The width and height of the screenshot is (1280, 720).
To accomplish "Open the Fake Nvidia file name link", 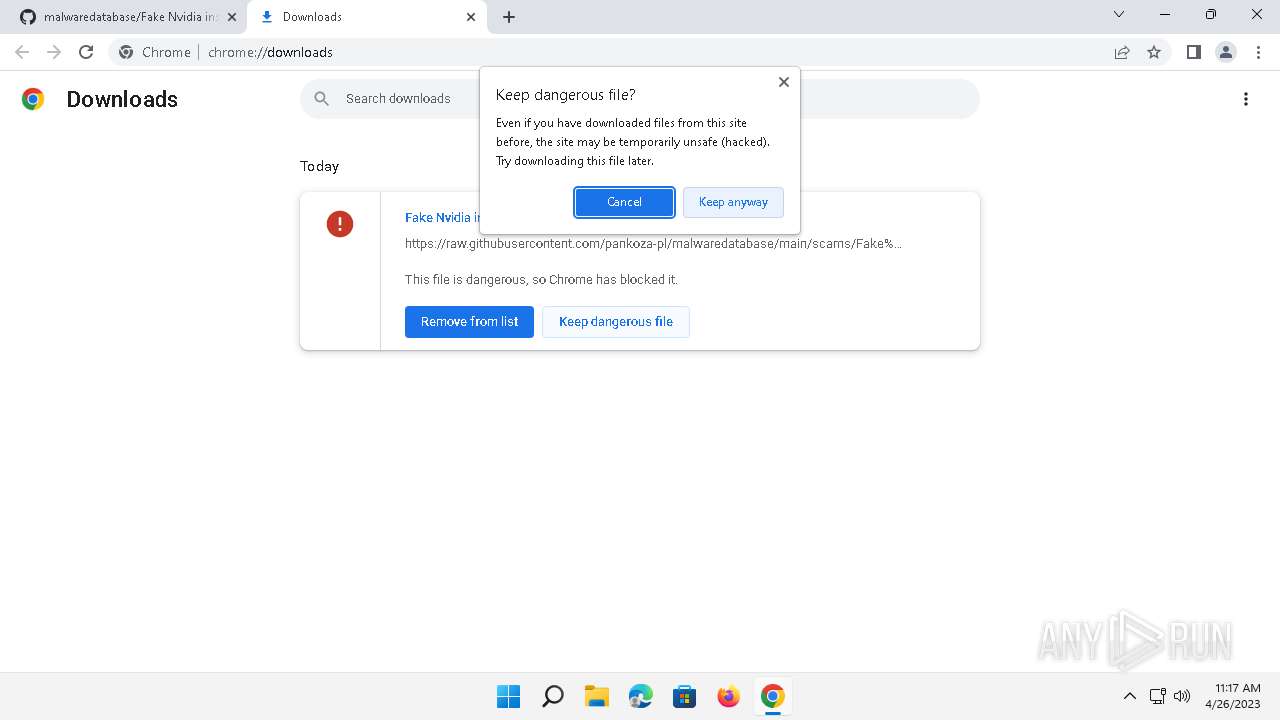I will (443, 217).
